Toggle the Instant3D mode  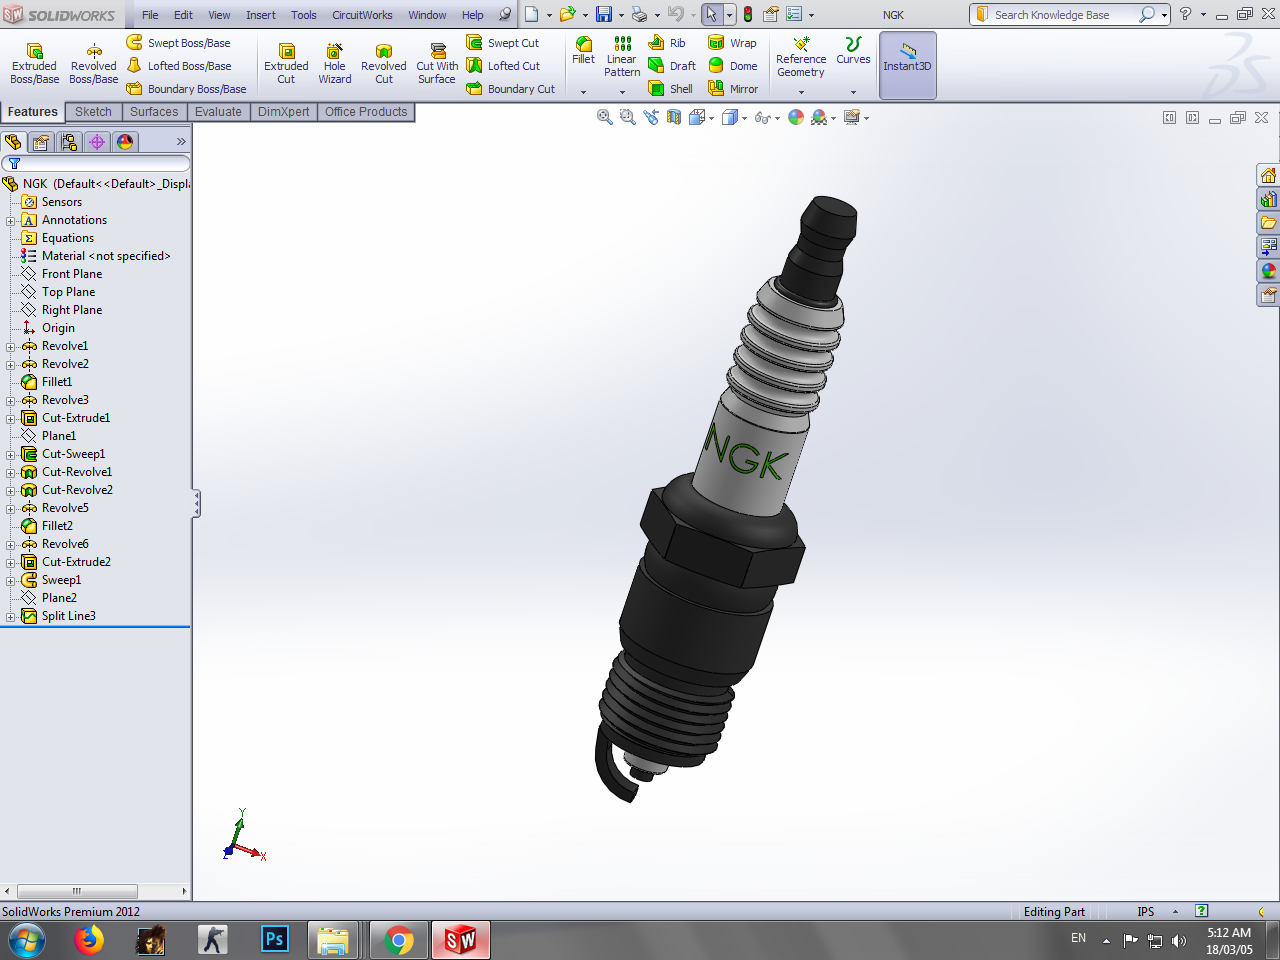pyautogui.click(x=908, y=65)
